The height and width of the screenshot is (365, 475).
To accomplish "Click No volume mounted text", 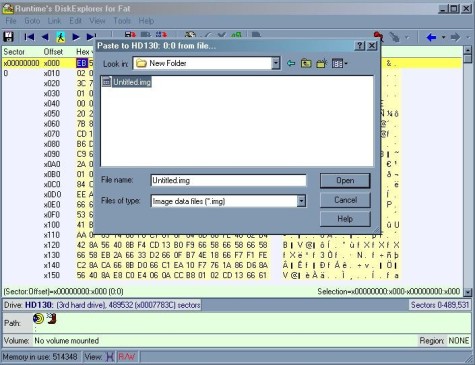I will tap(67, 341).
